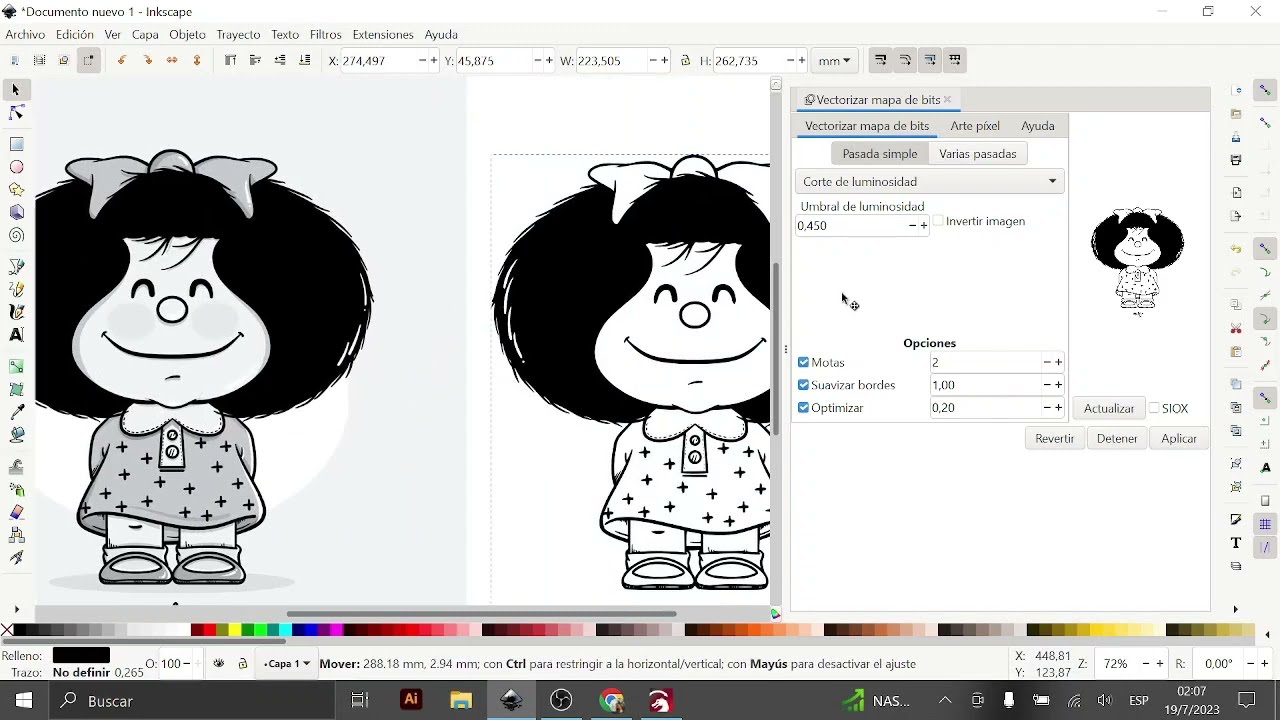Image resolution: width=1280 pixels, height=720 pixels.
Task: Pick black swatch from the color palette
Action: pos(21,630)
